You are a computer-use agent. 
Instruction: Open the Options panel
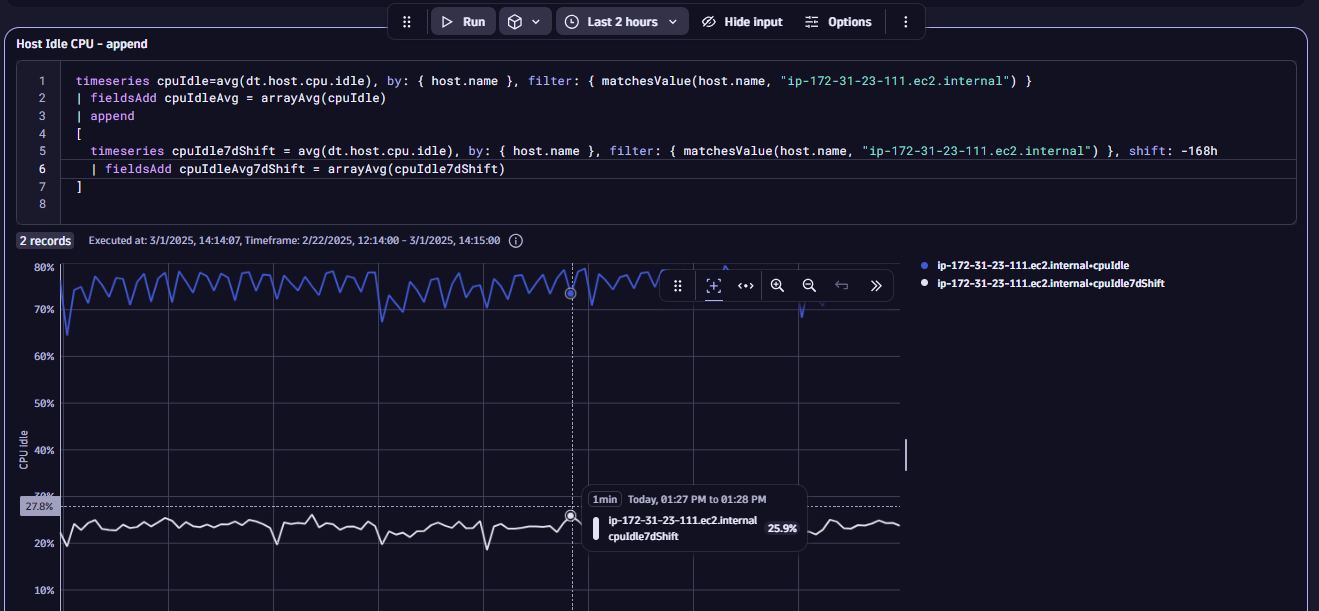tap(838, 22)
